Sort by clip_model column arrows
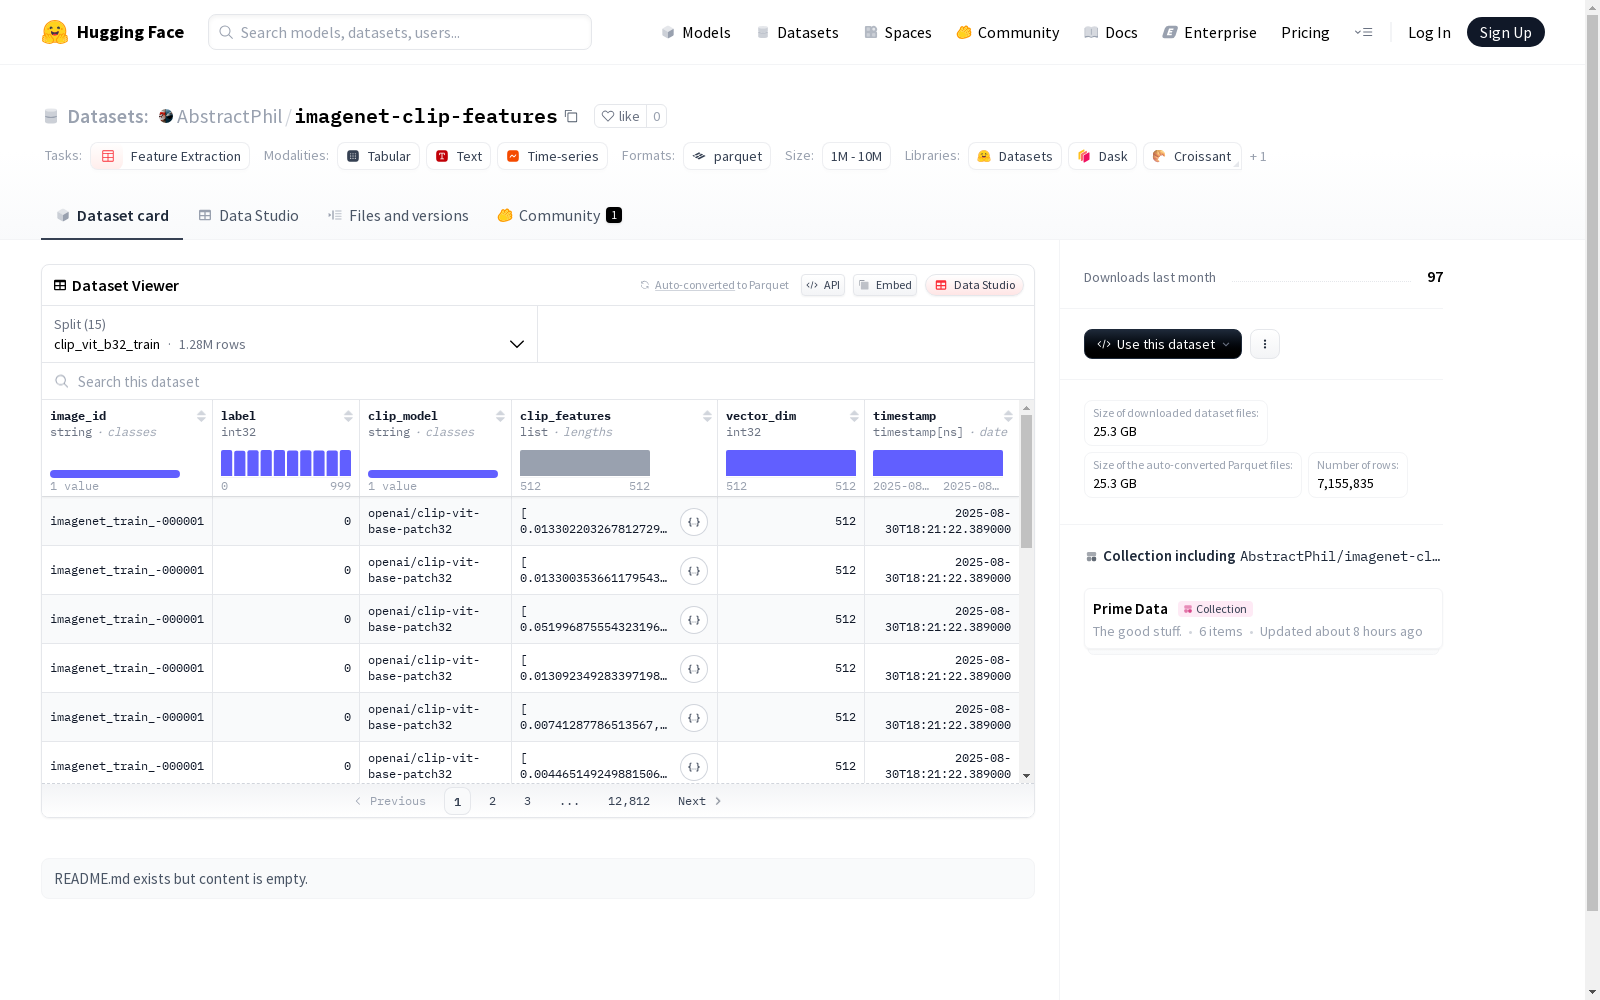This screenshot has width=1600, height=1000. pos(500,416)
